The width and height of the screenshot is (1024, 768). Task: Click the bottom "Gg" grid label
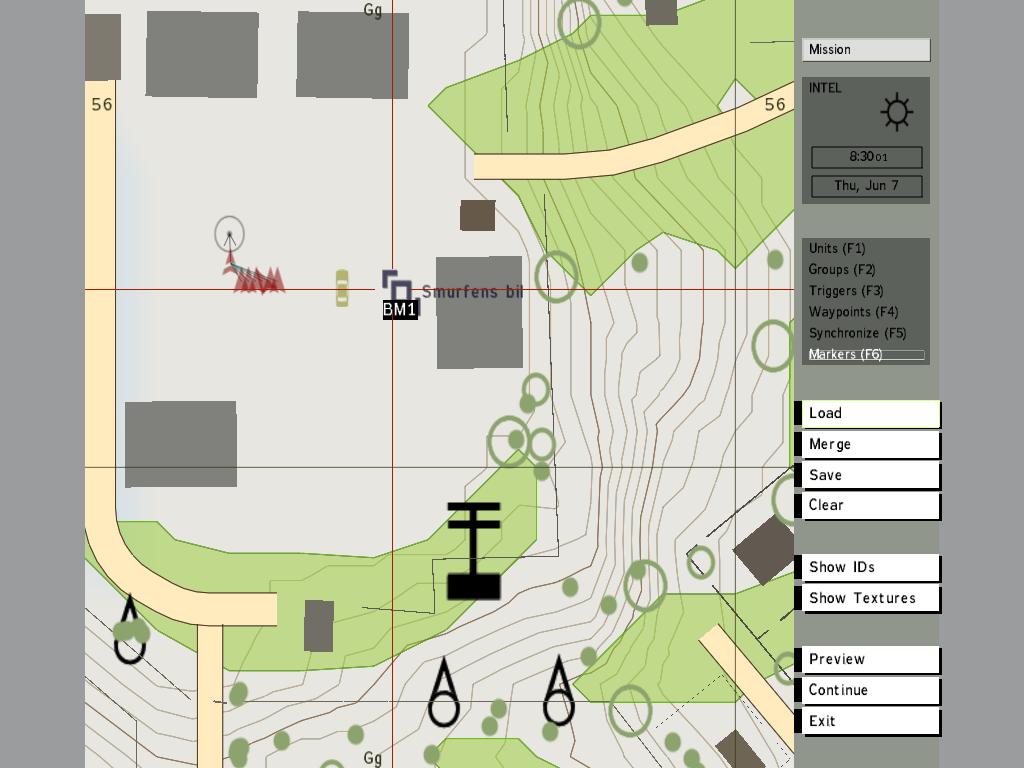(x=373, y=758)
